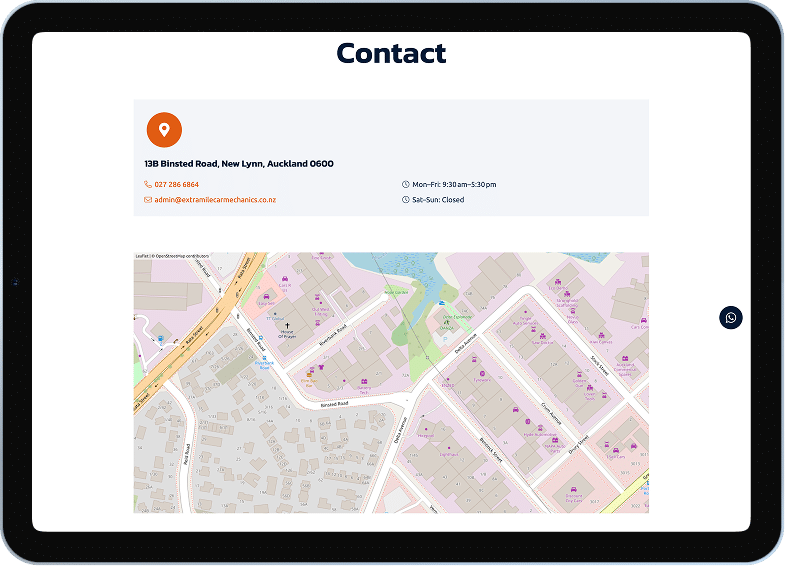The image size is (785, 566).
Task: Open the admin@extramilecarmechanics.co.nz email link
Action: pyautogui.click(x=215, y=200)
